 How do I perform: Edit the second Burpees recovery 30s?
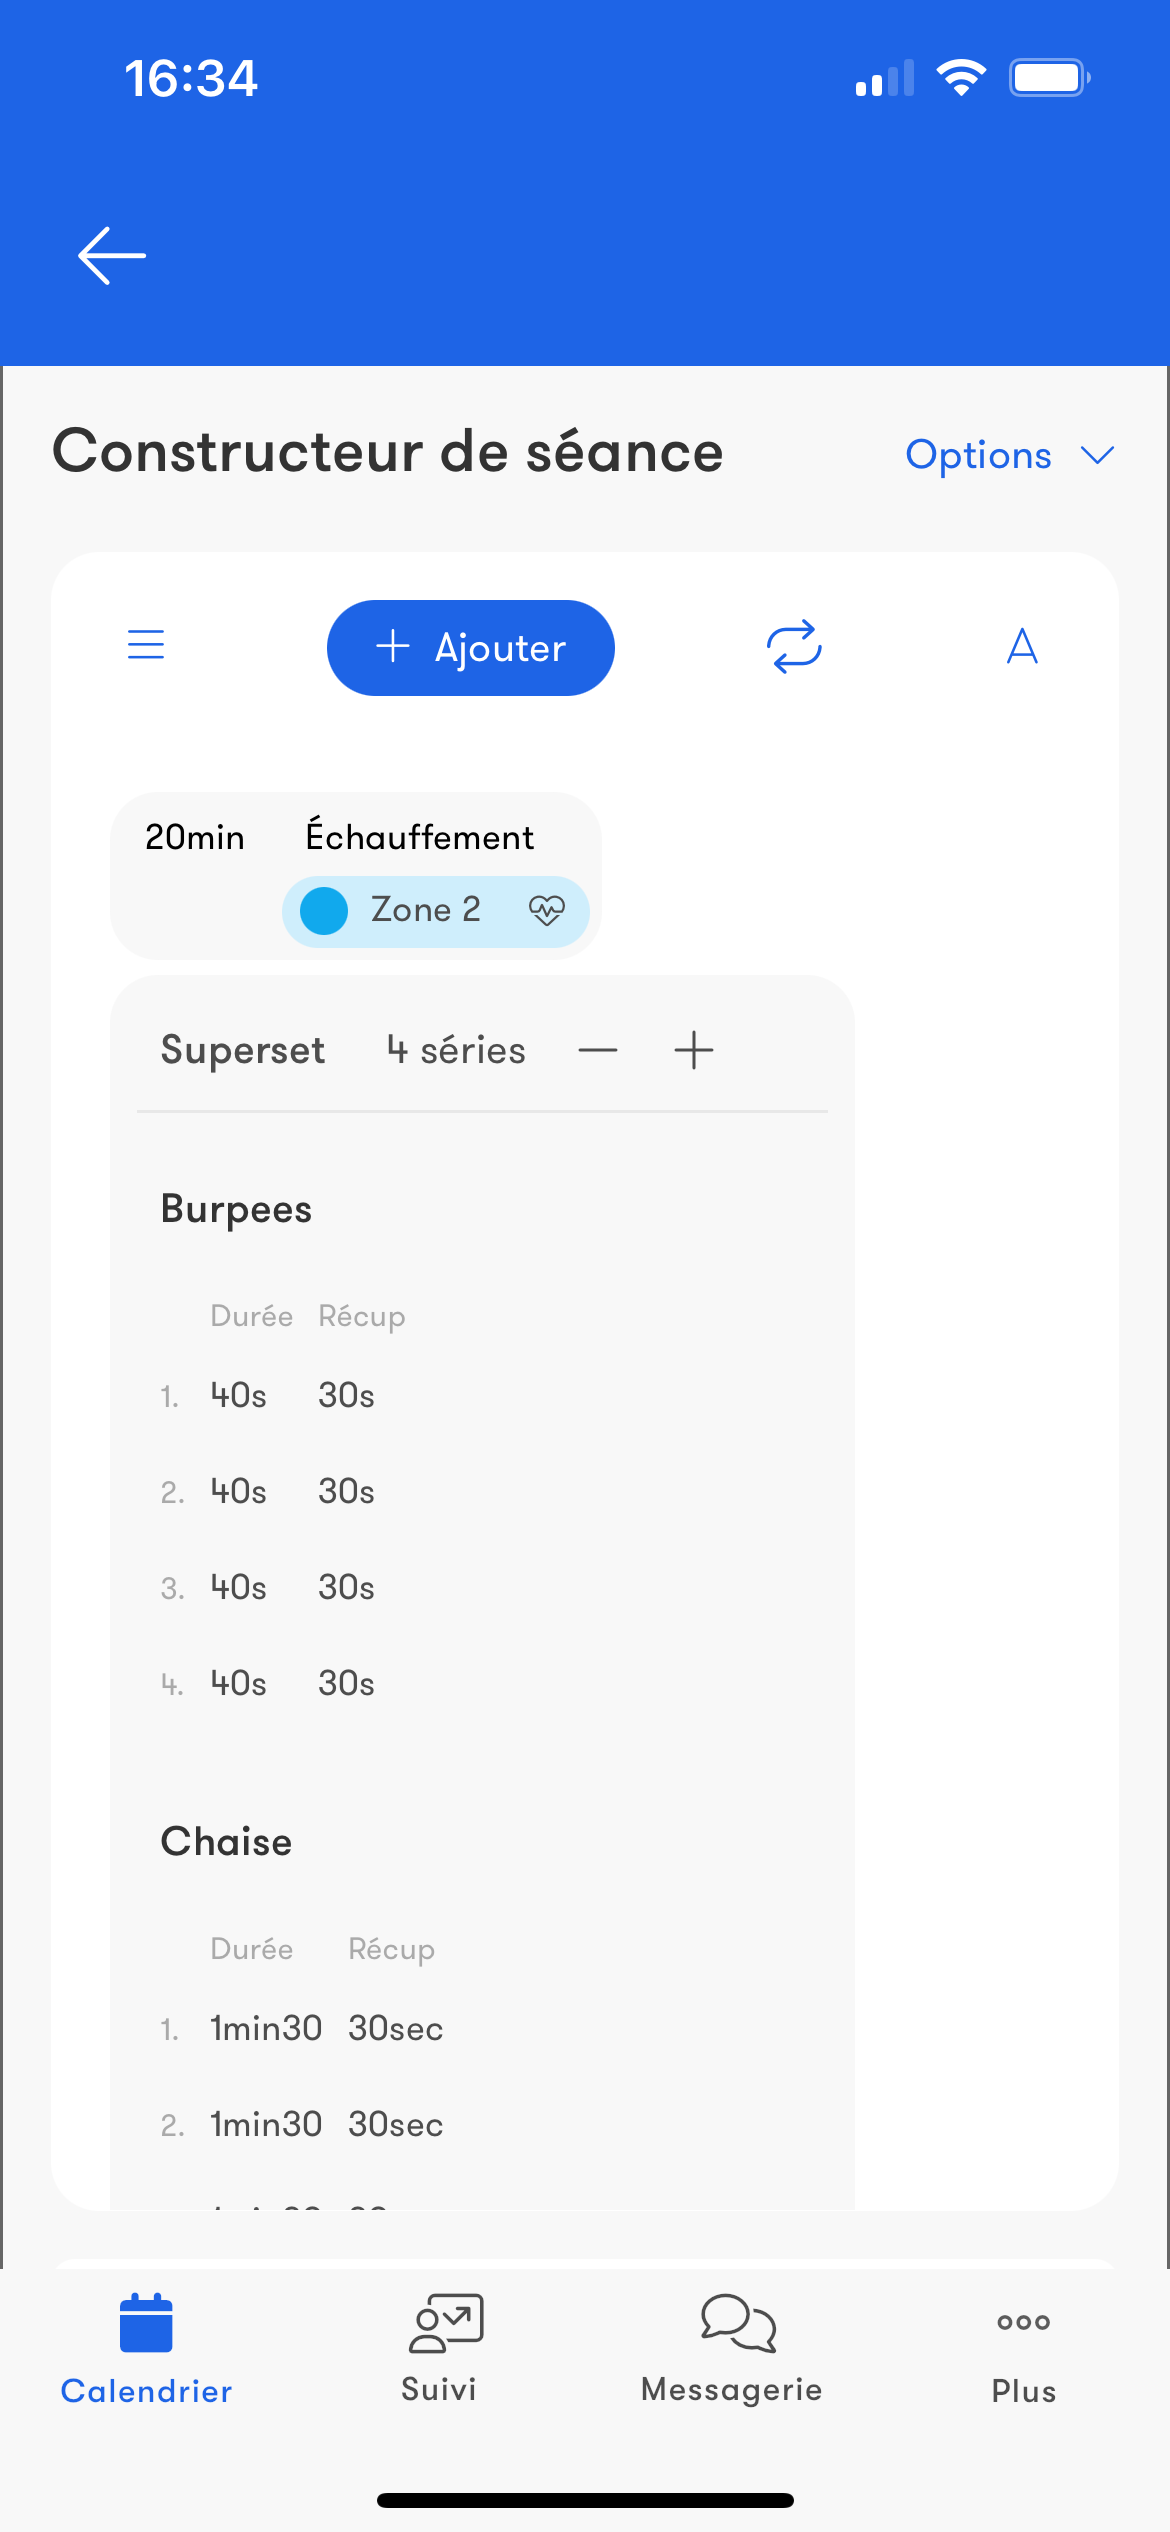coord(346,1492)
